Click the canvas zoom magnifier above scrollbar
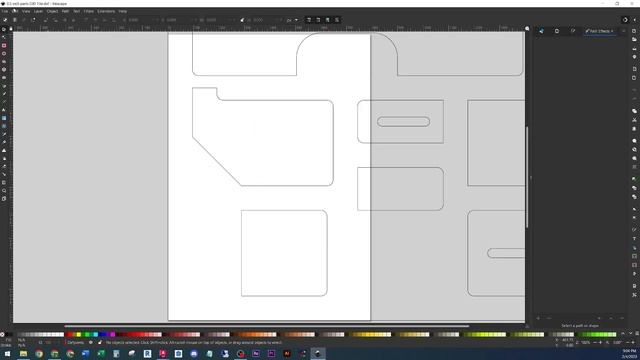The width and height of the screenshot is (640, 360). point(527,29)
